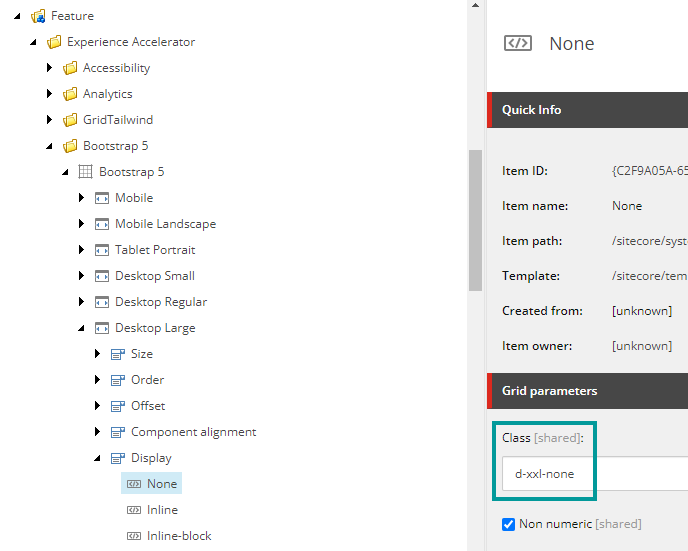Viewport: 688px width, 551px height.
Task: Select the GridTailwind tree item
Action: 118,120
